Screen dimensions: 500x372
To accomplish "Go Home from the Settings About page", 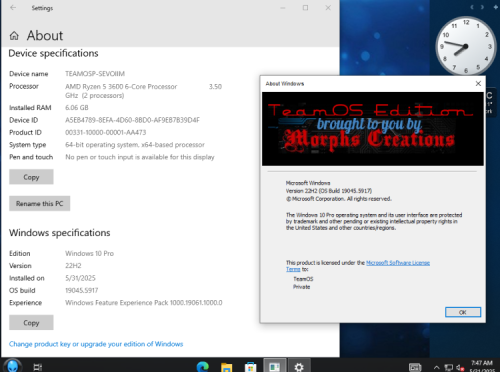I will pyautogui.click(x=14, y=36).
